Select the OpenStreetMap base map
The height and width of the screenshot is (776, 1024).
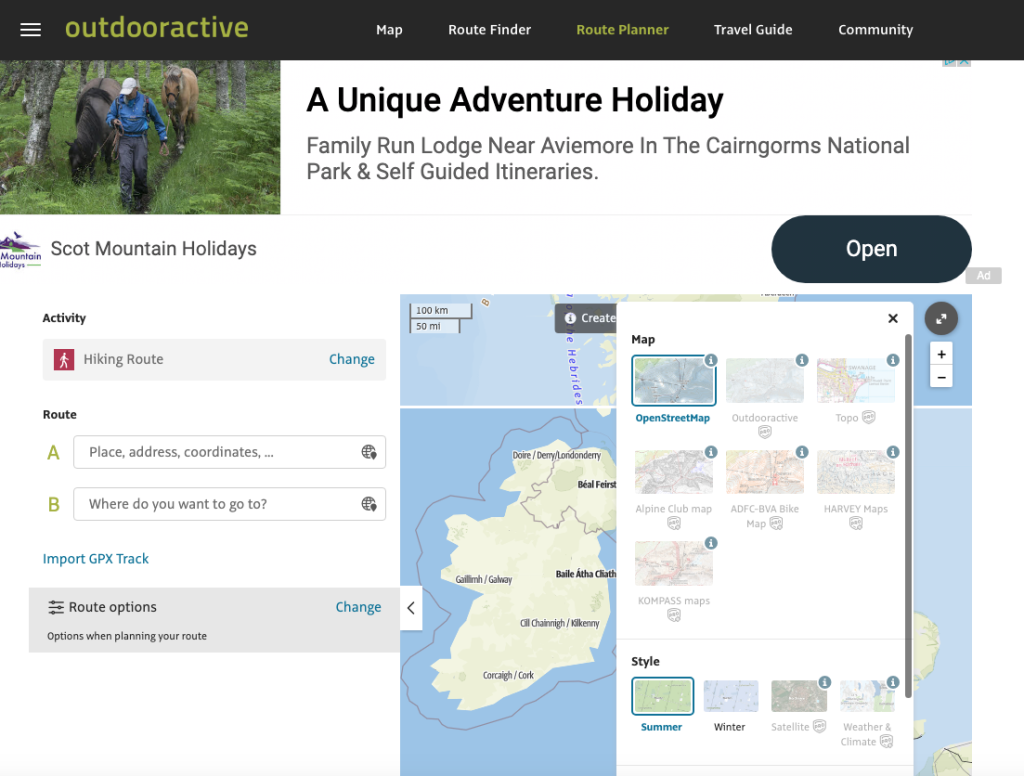[x=673, y=380]
